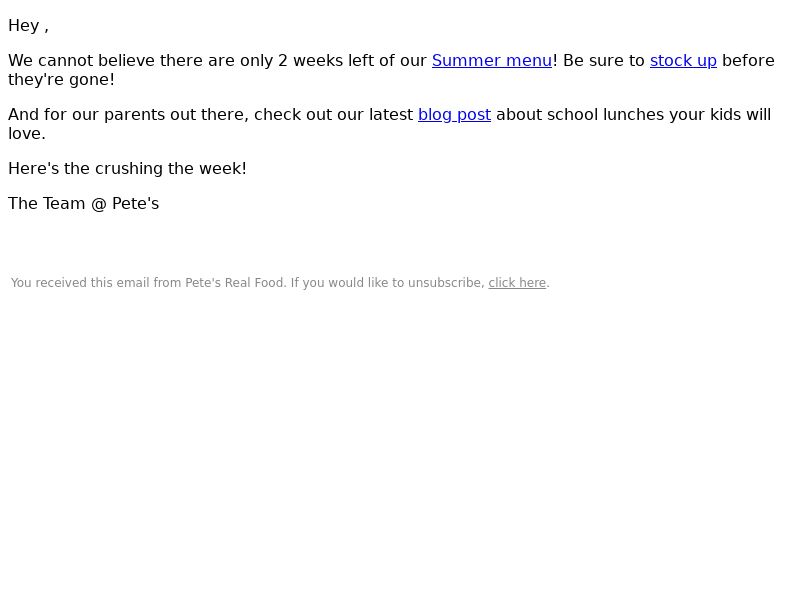Click the 'Here's the crushing the week!' line
Image resolution: width=800 pixels, height=600 pixels.
(x=127, y=169)
